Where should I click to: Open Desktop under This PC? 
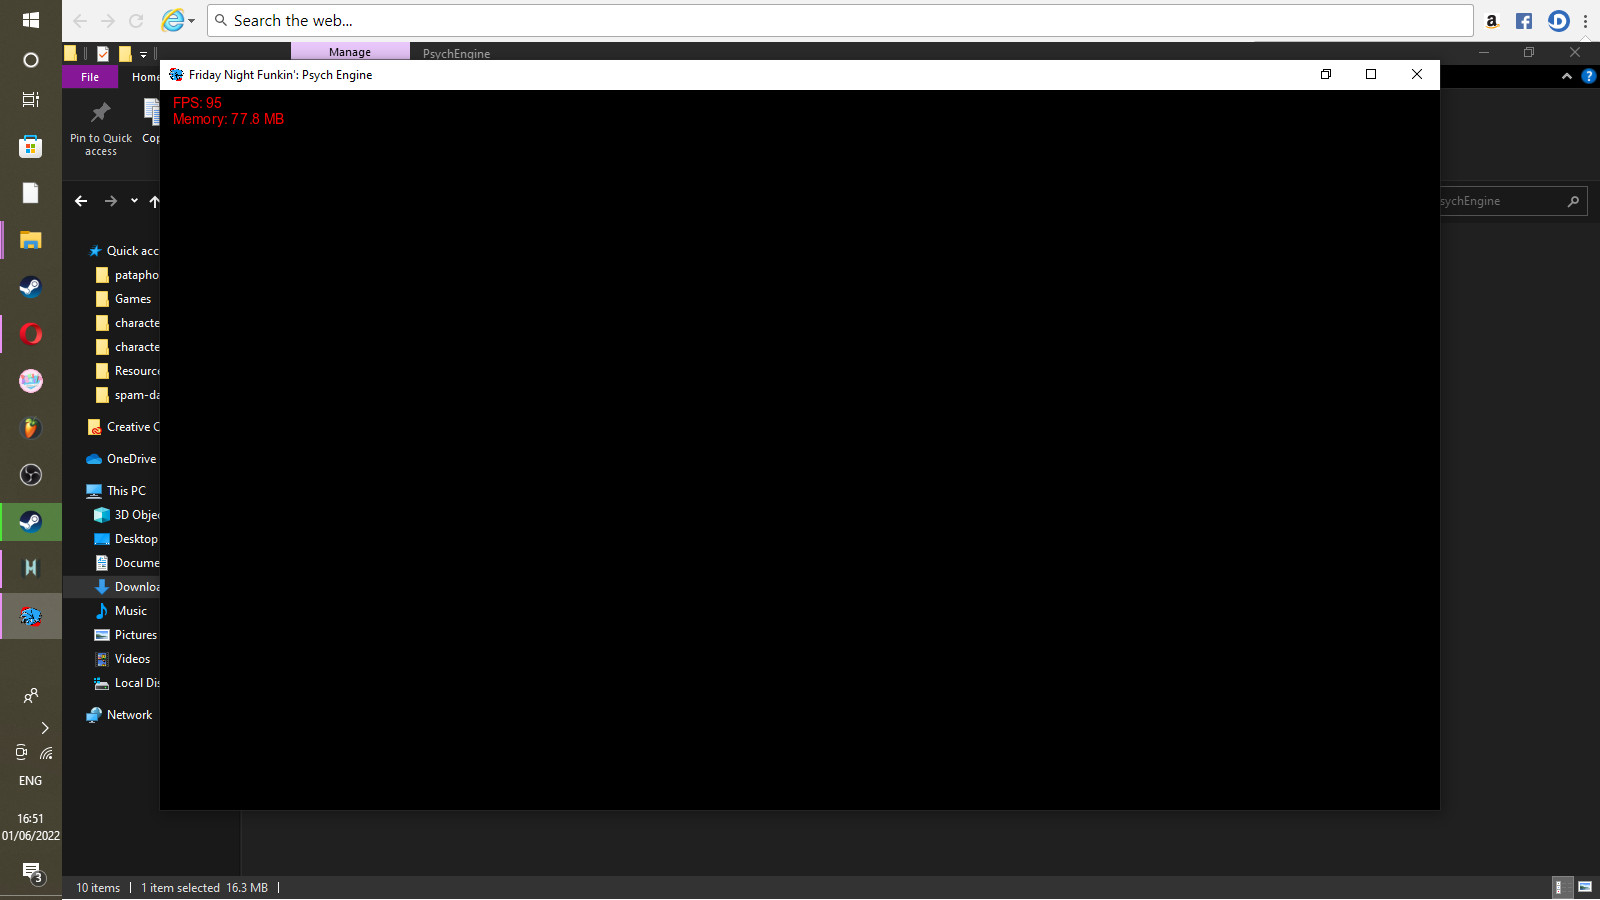point(127,539)
